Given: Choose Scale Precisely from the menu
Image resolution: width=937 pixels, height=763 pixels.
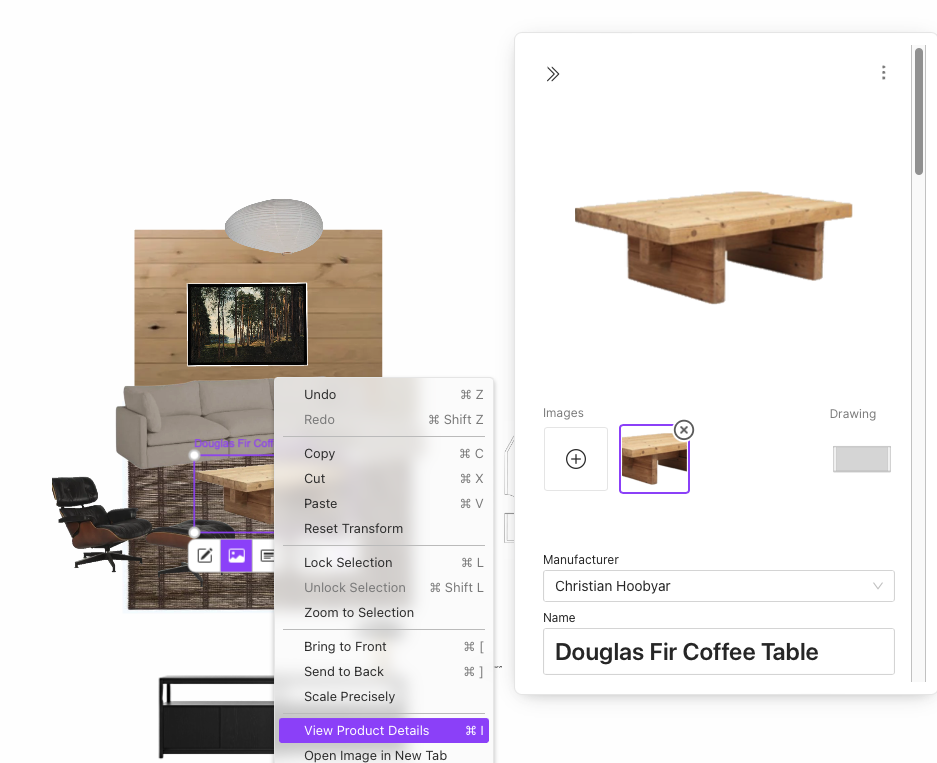Looking at the screenshot, I should click(x=350, y=696).
